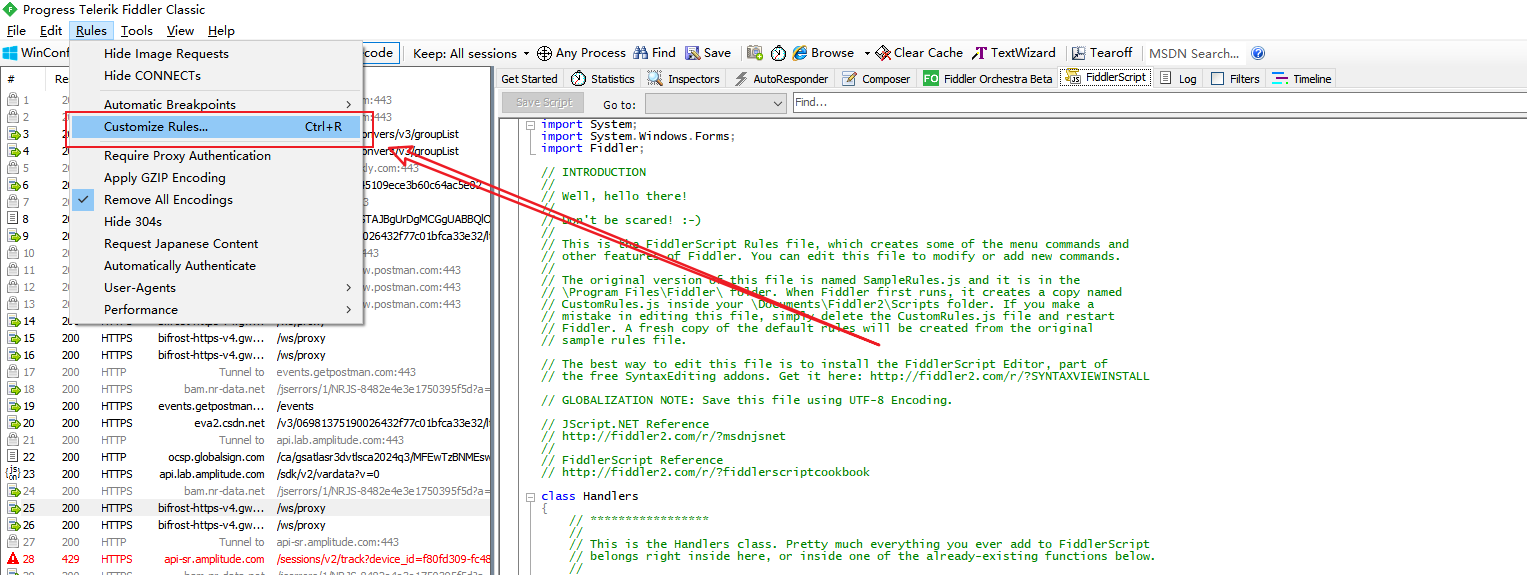Select session 28 red warning icon row
The height and width of the screenshot is (575, 1527).
[x=246, y=559]
